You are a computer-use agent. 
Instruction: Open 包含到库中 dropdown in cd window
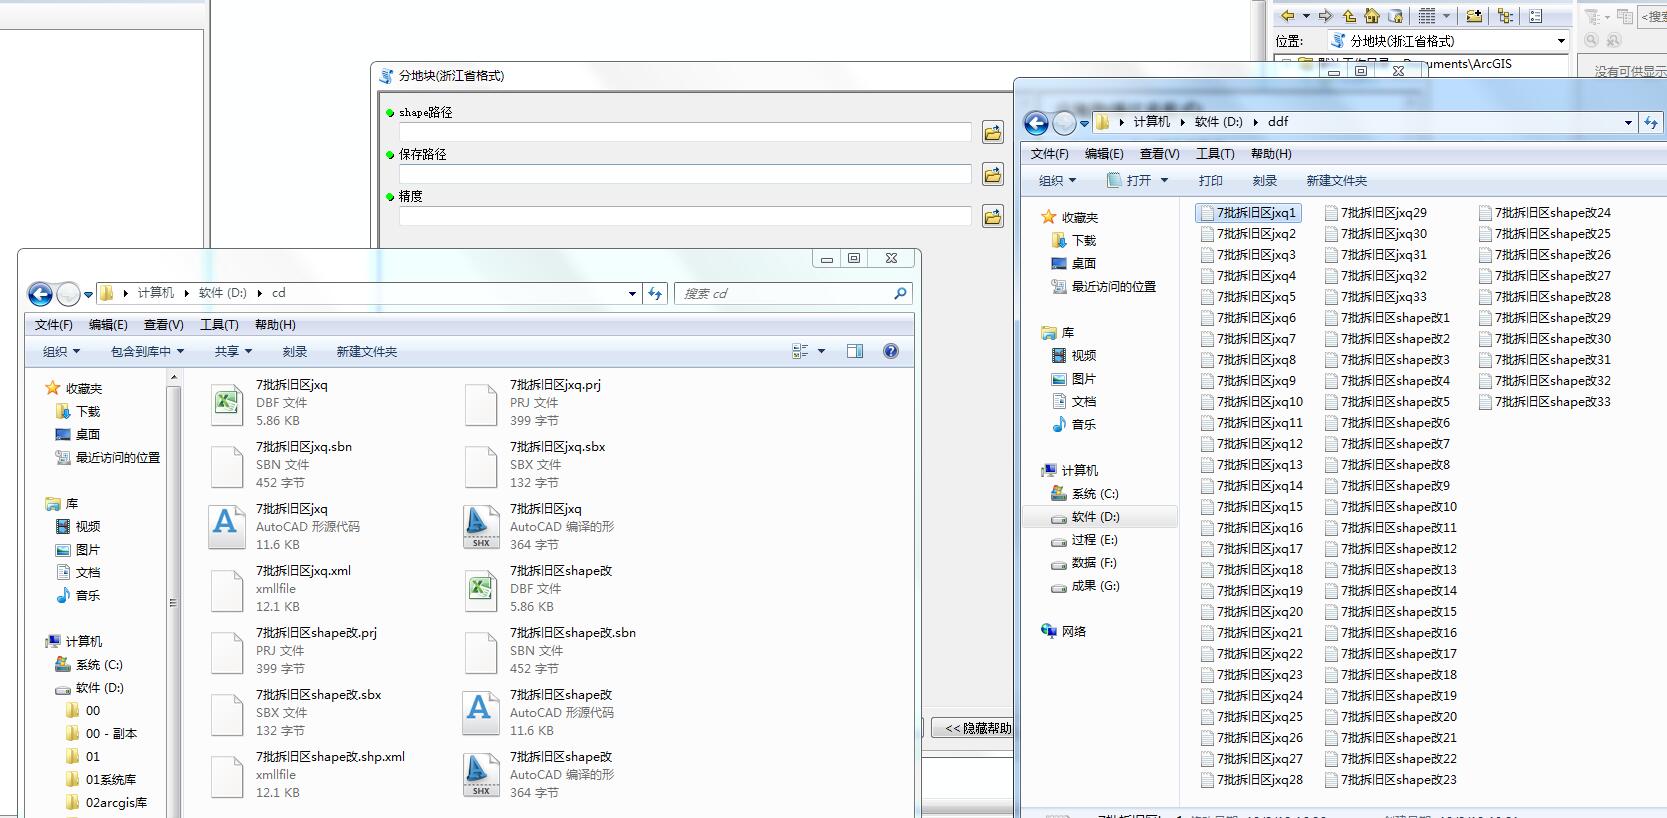click(147, 351)
